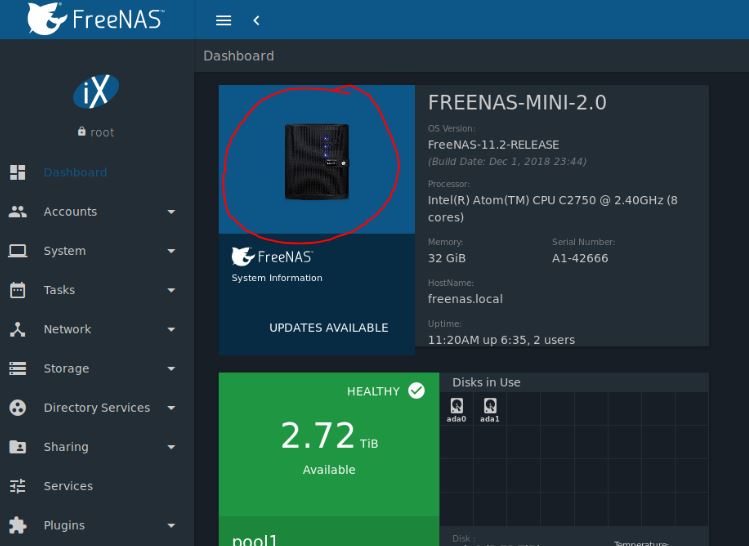Viewport: 749px width, 546px height.
Task: Click the FreeNAS logo in header
Action: tap(95, 19)
